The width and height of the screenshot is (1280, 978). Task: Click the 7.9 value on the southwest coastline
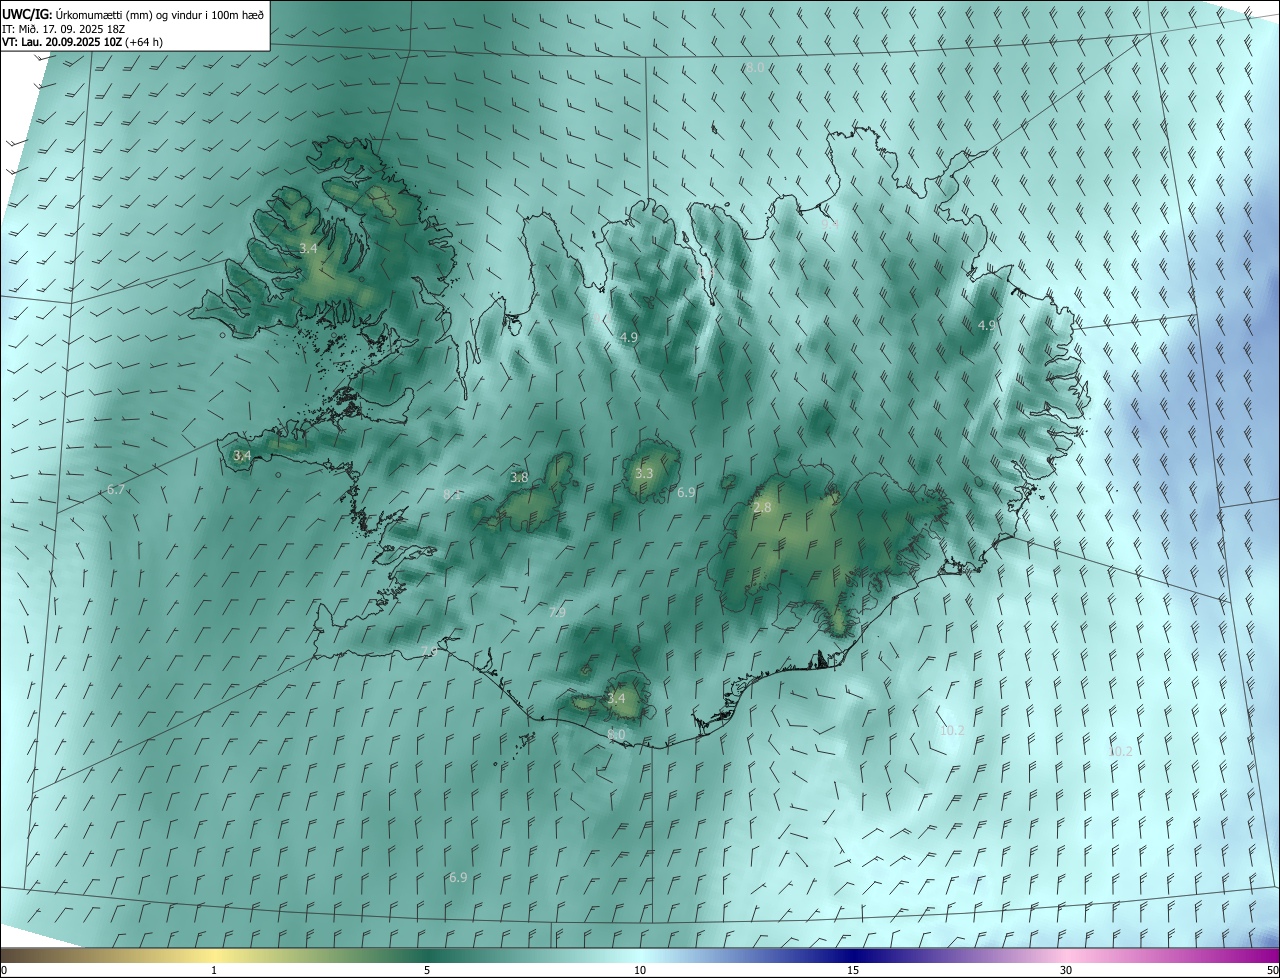(428, 652)
